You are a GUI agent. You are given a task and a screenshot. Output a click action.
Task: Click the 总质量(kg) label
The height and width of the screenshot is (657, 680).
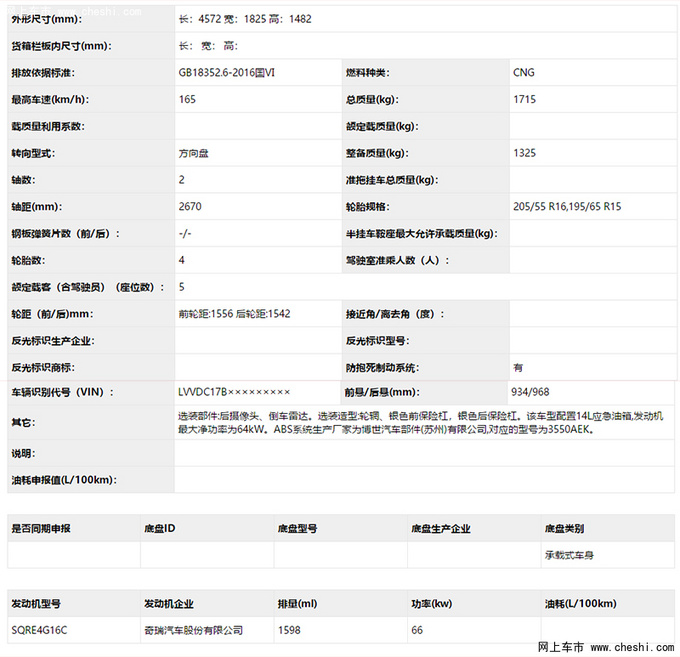coord(372,100)
